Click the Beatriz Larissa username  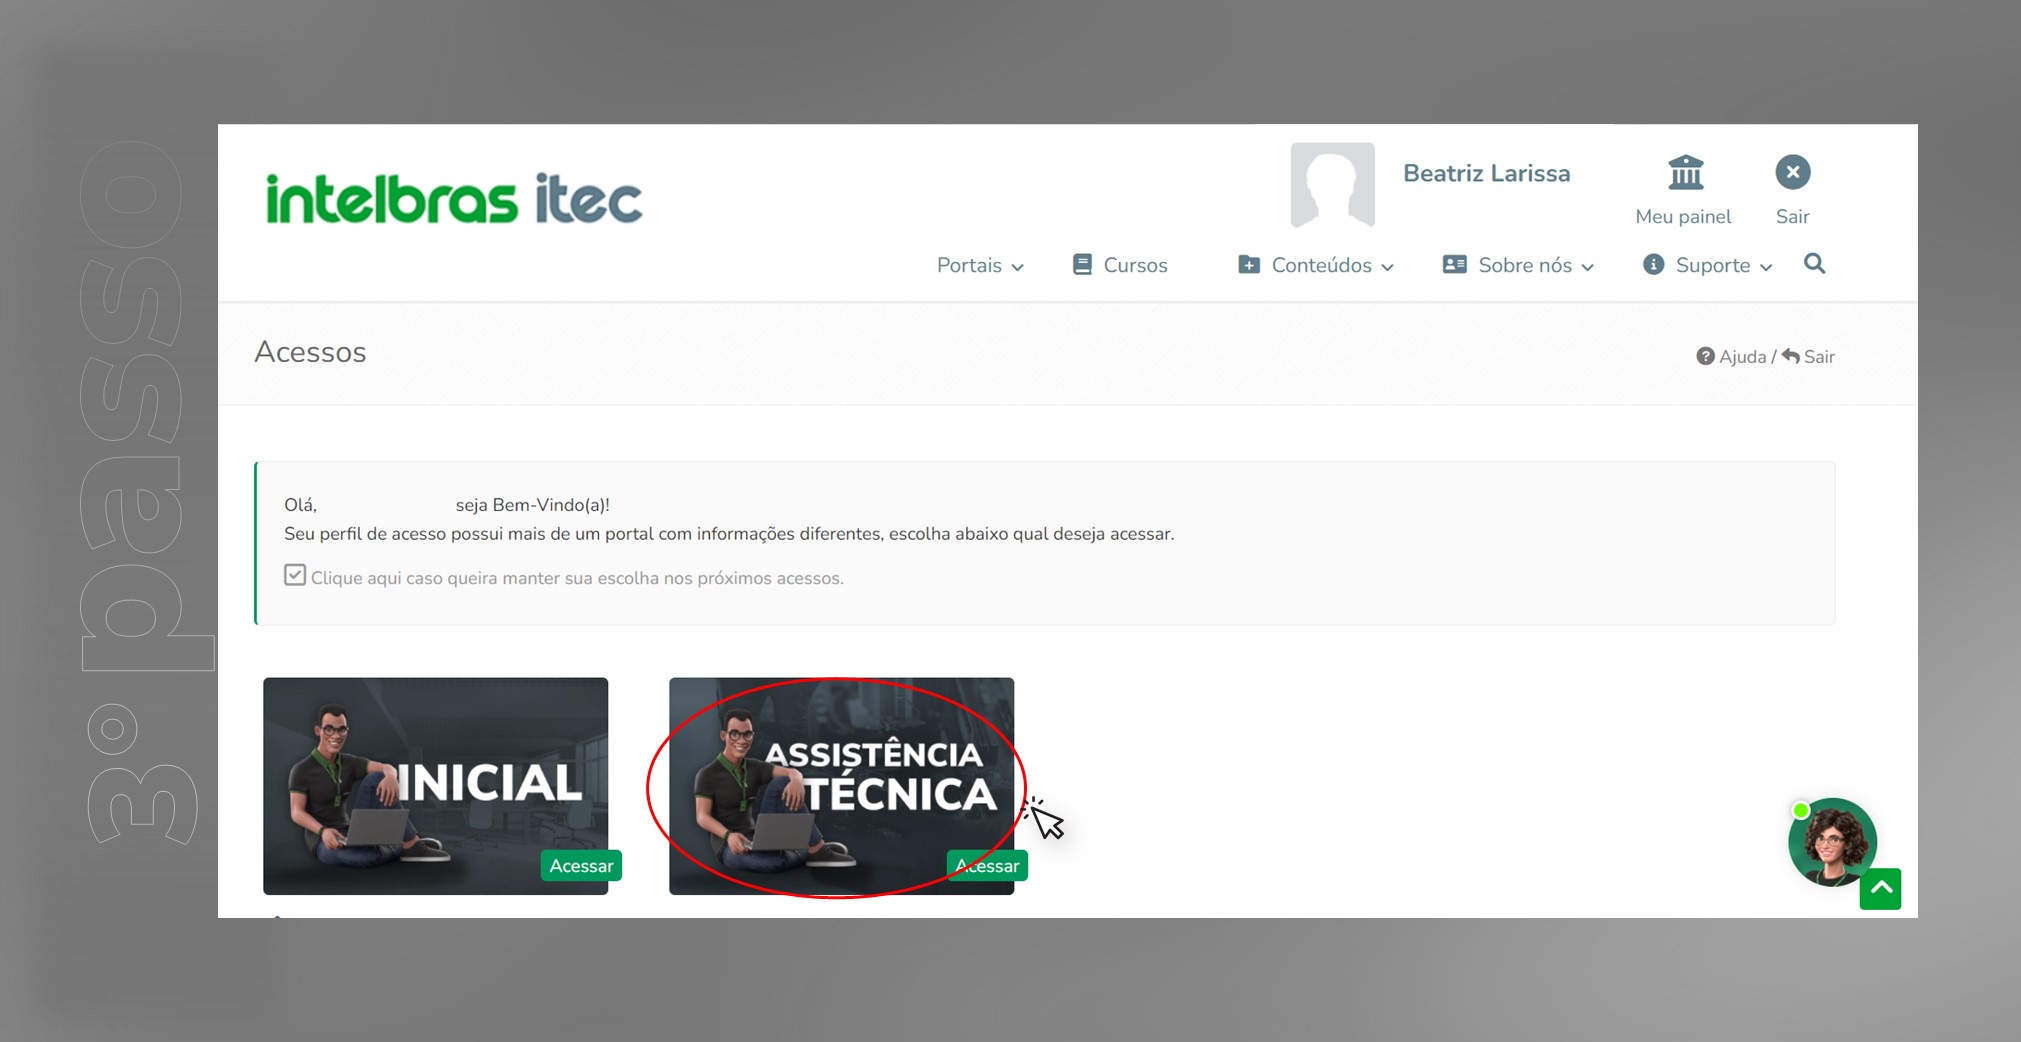1486,173
